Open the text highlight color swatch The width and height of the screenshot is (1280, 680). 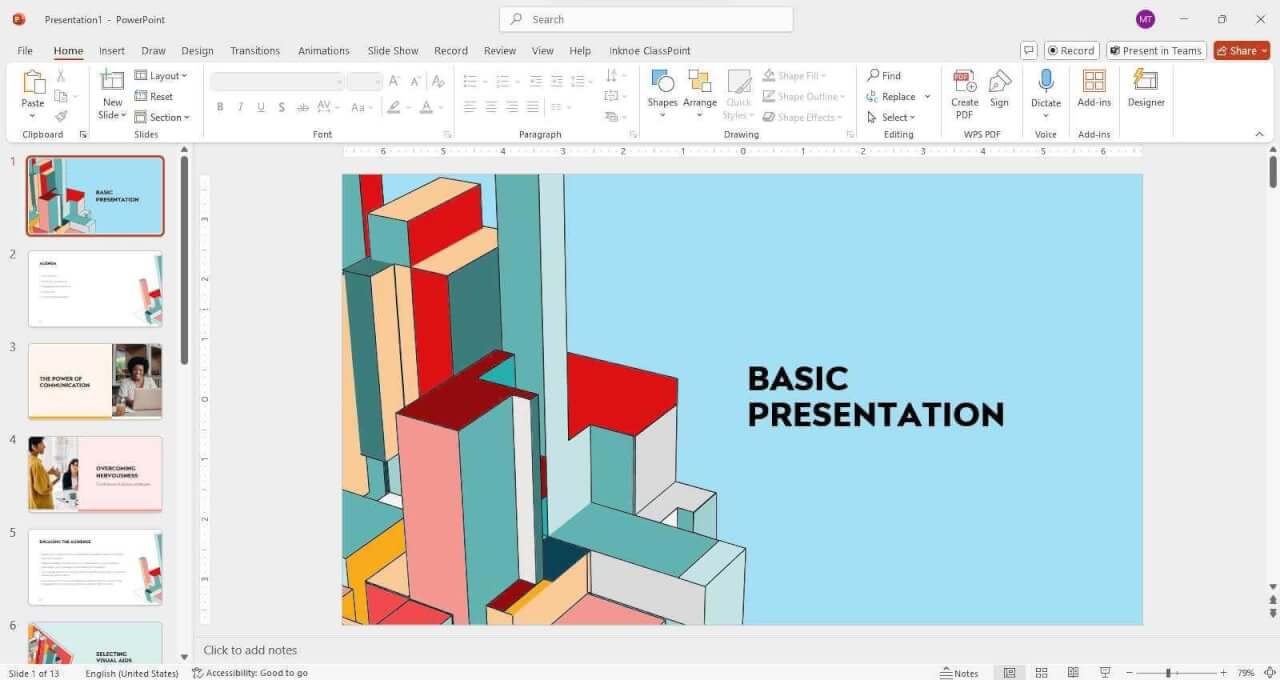[394, 107]
